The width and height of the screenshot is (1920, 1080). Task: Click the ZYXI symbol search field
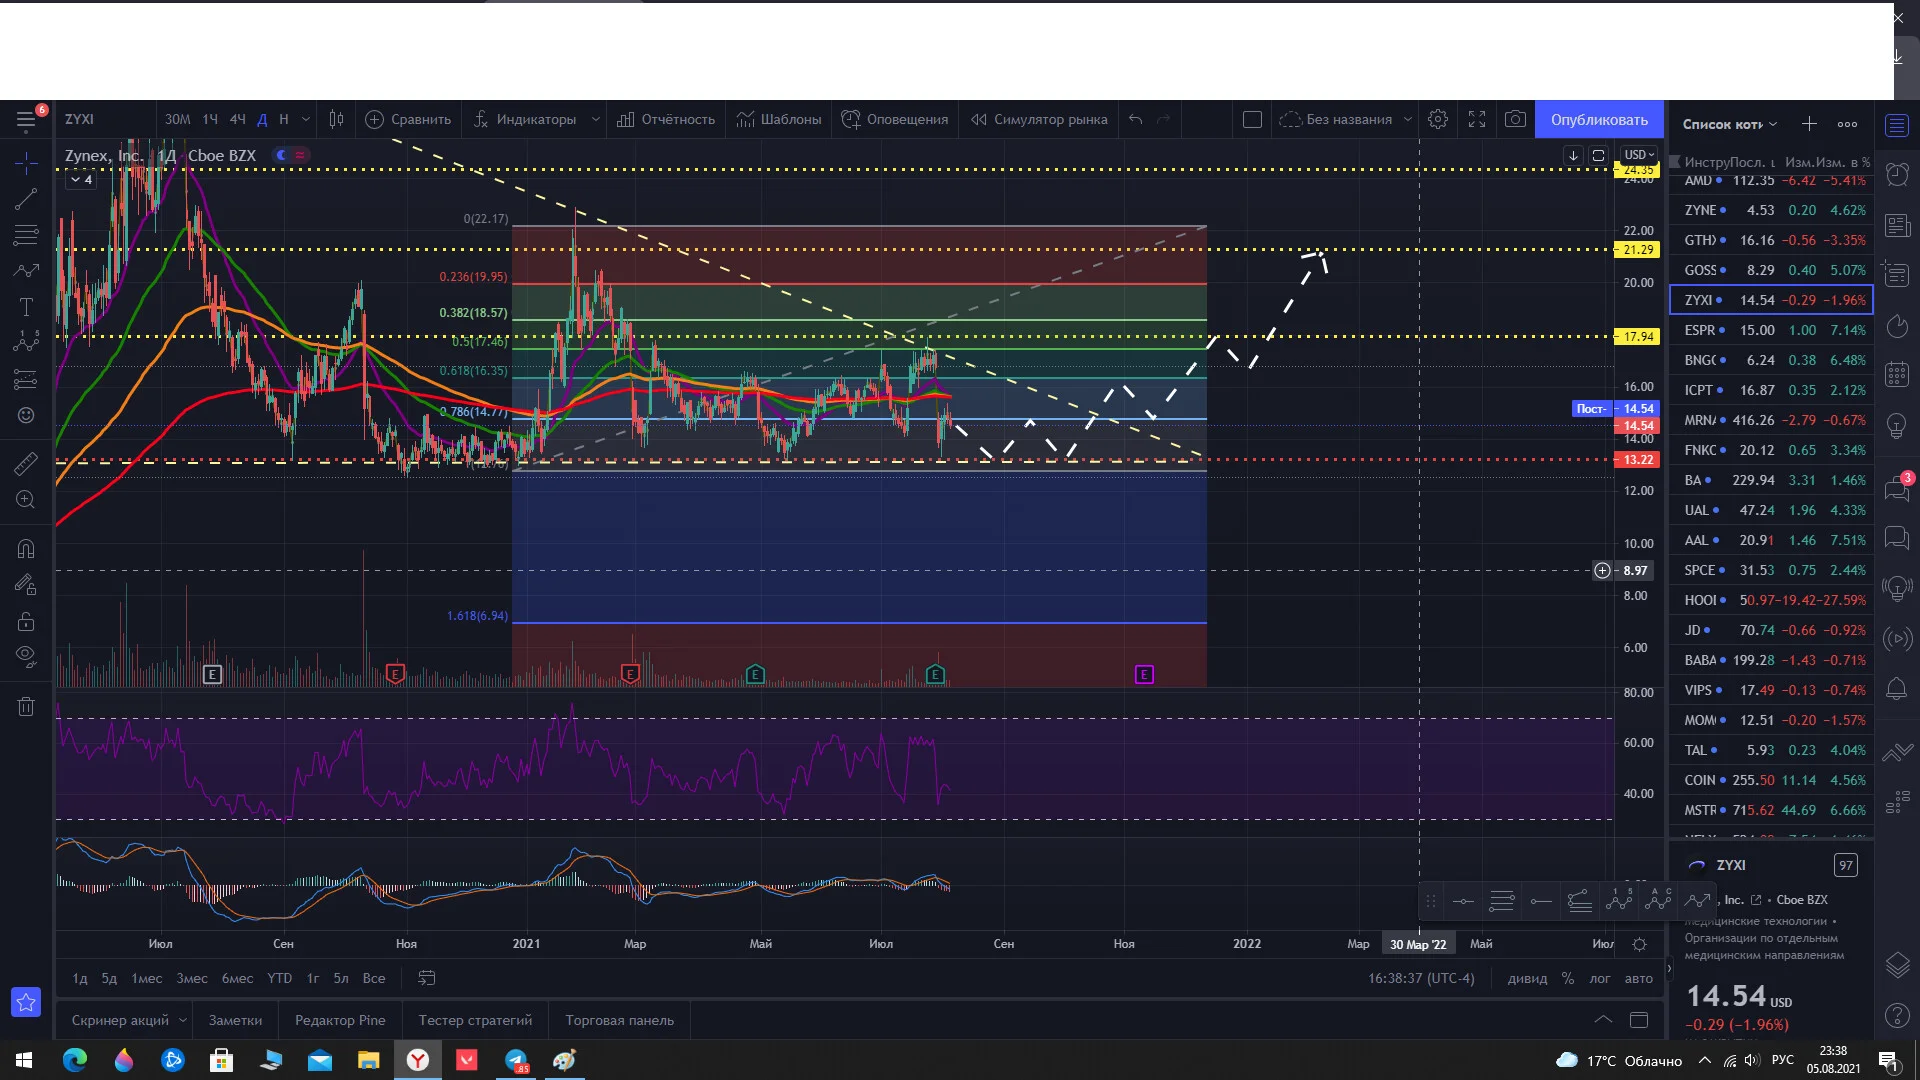point(105,120)
